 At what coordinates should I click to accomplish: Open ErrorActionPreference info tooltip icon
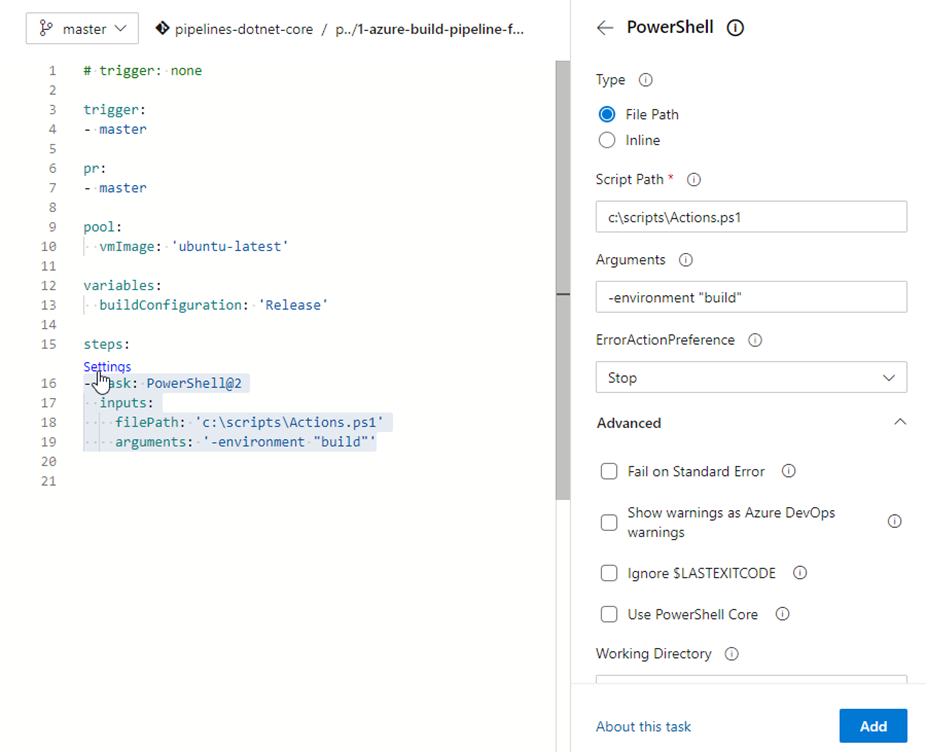(755, 340)
